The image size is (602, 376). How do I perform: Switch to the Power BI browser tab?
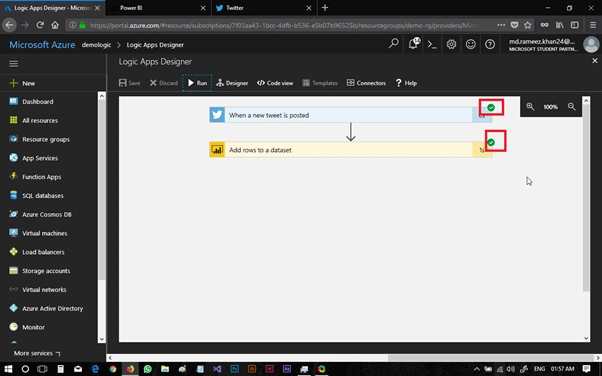(x=158, y=8)
